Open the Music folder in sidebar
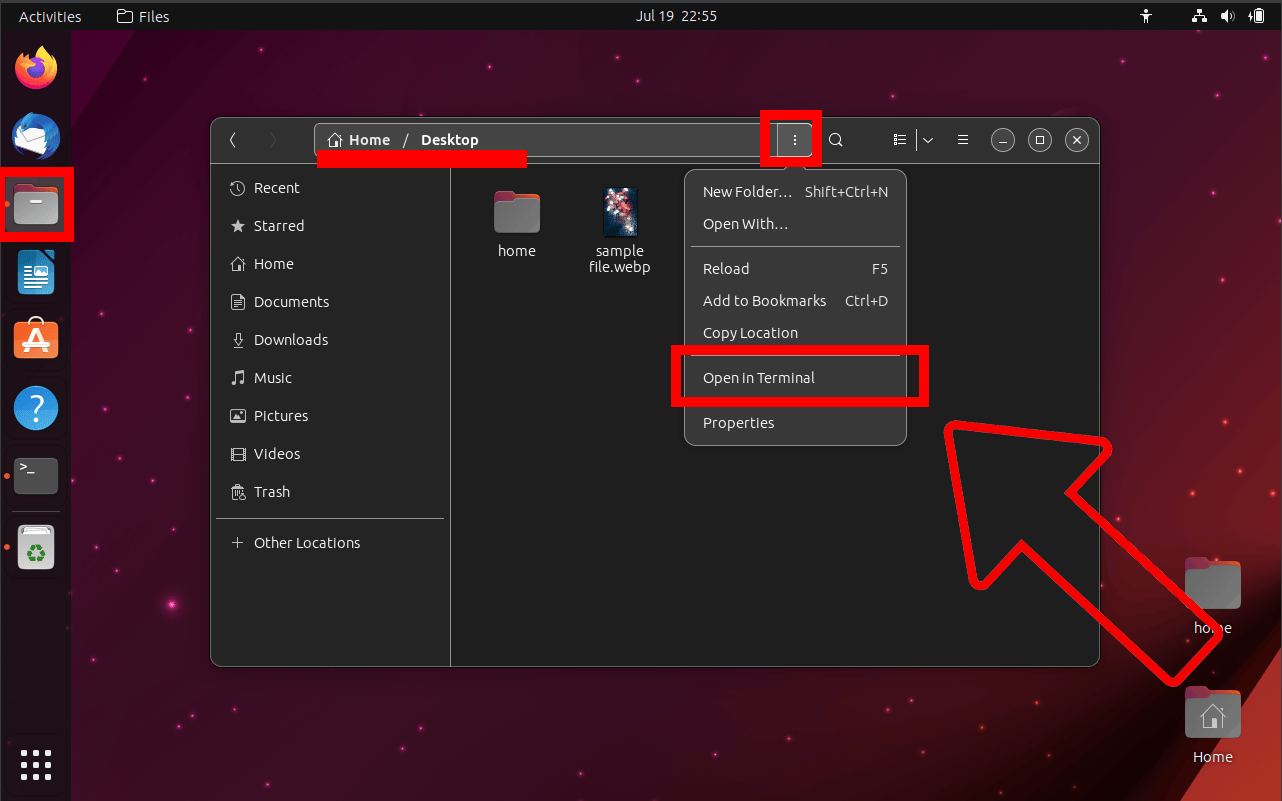This screenshot has width=1282, height=801. coord(272,378)
